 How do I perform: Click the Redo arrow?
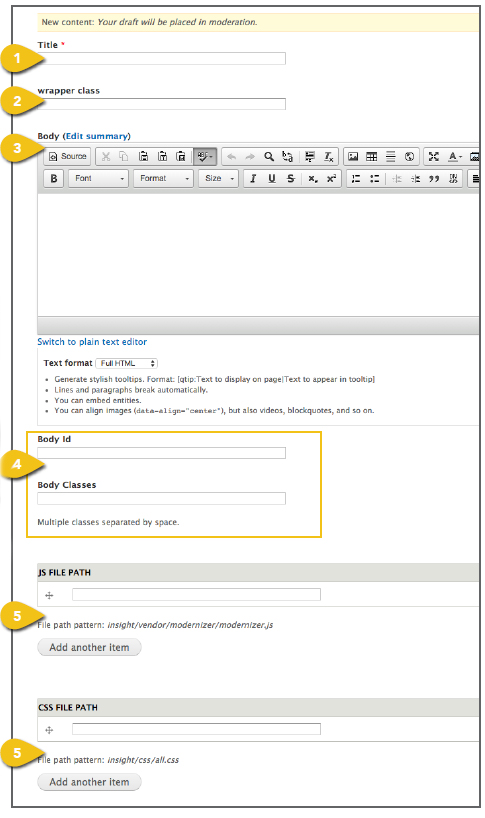pyautogui.click(x=250, y=157)
